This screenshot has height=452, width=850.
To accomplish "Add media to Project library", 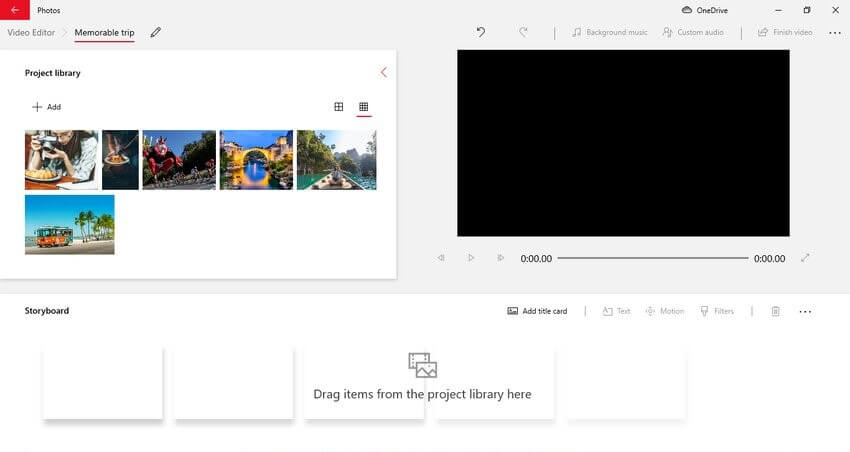I will [x=47, y=107].
